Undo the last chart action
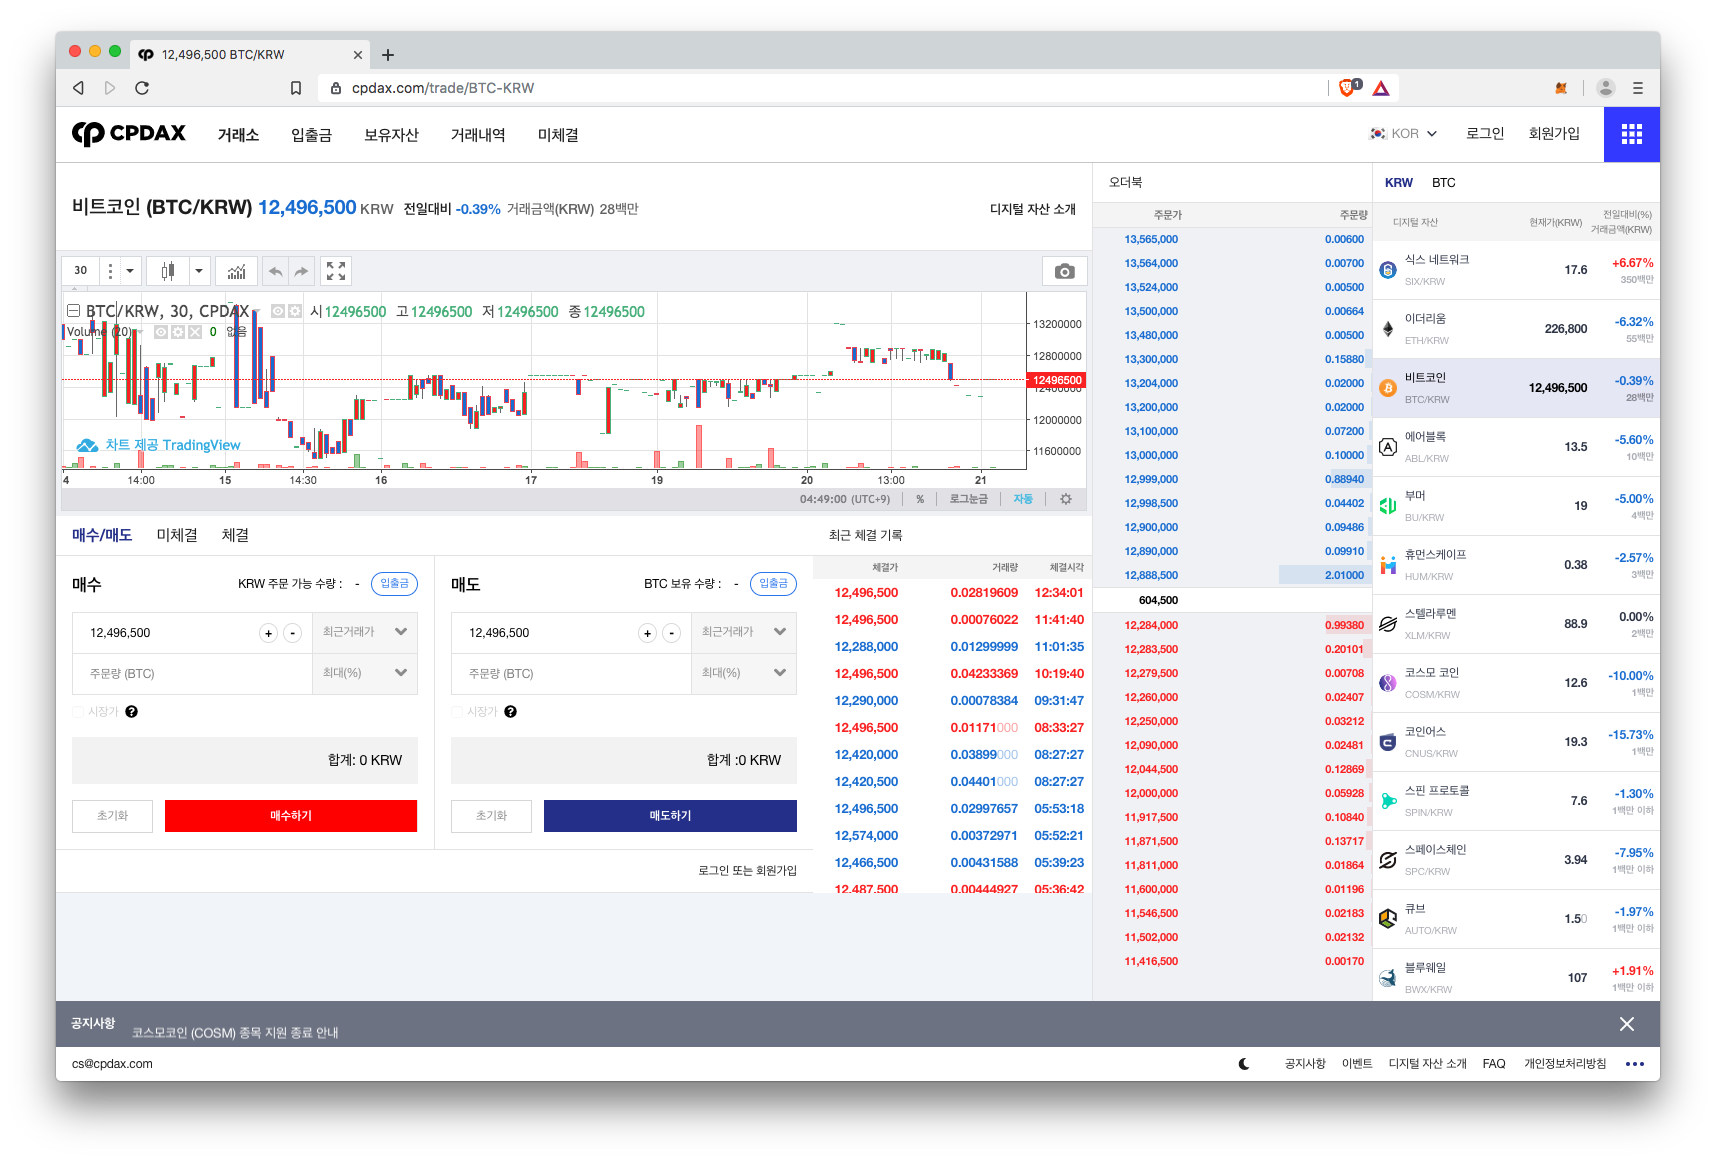Screen dimensions: 1716x1161 click(x=275, y=271)
